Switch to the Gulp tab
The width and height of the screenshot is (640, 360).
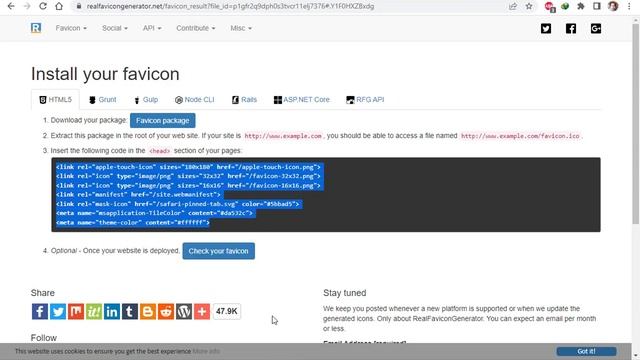click(x=146, y=100)
